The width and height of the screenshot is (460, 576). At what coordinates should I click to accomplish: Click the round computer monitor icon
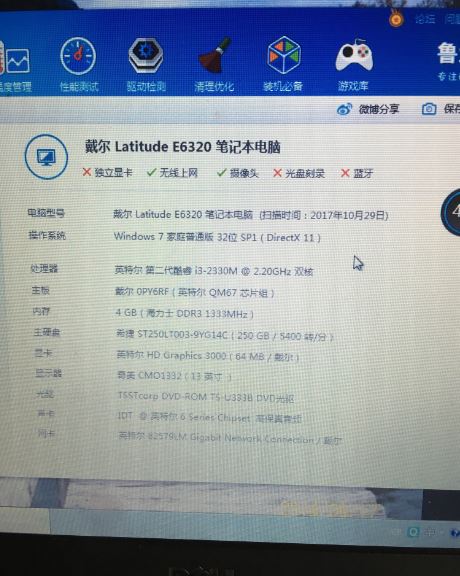(x=46, y=157)
